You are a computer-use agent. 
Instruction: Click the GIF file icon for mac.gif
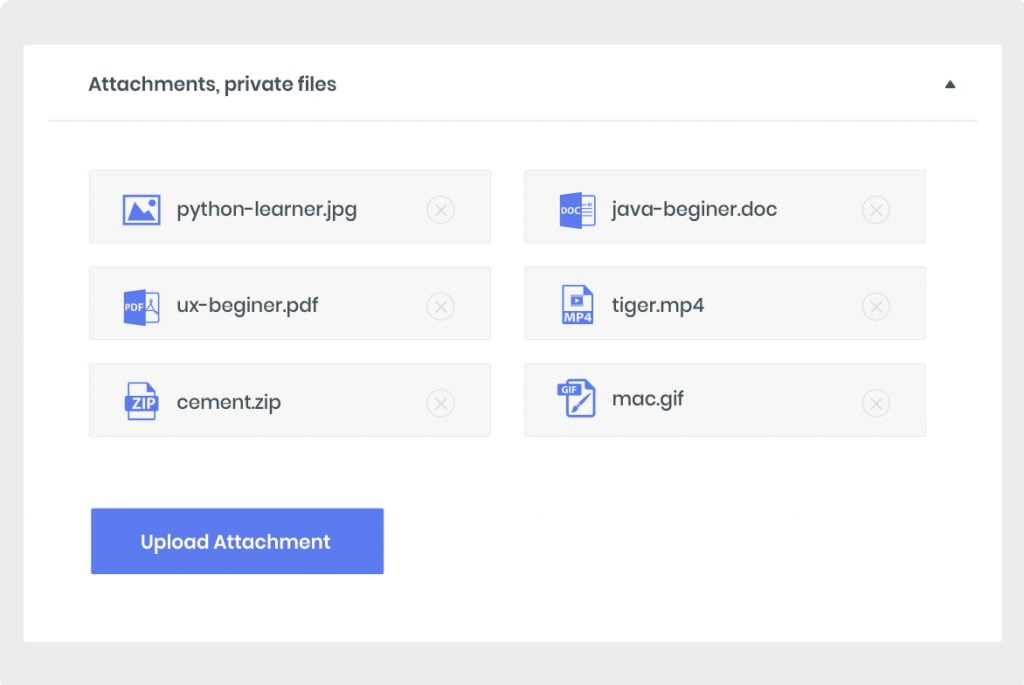(x=576, y=399)
